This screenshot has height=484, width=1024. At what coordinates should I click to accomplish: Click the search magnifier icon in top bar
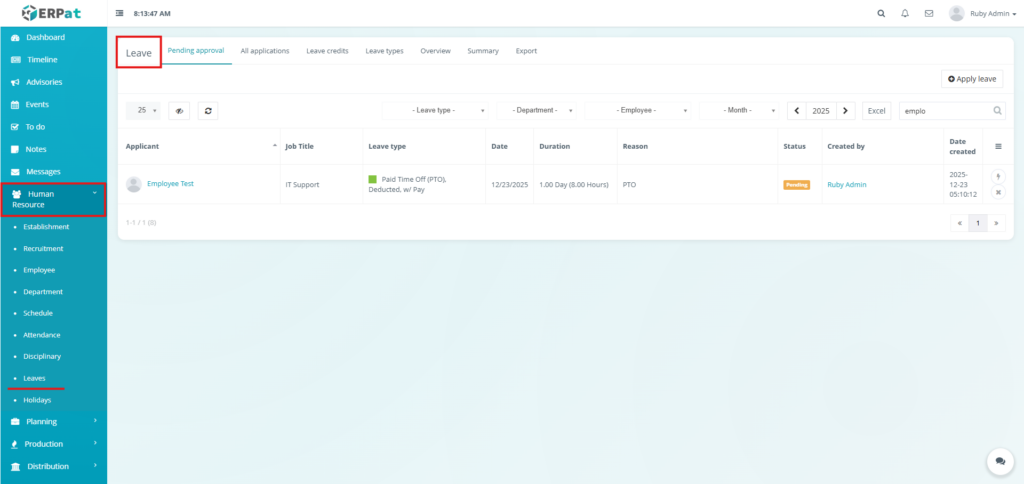pos(881,14)
